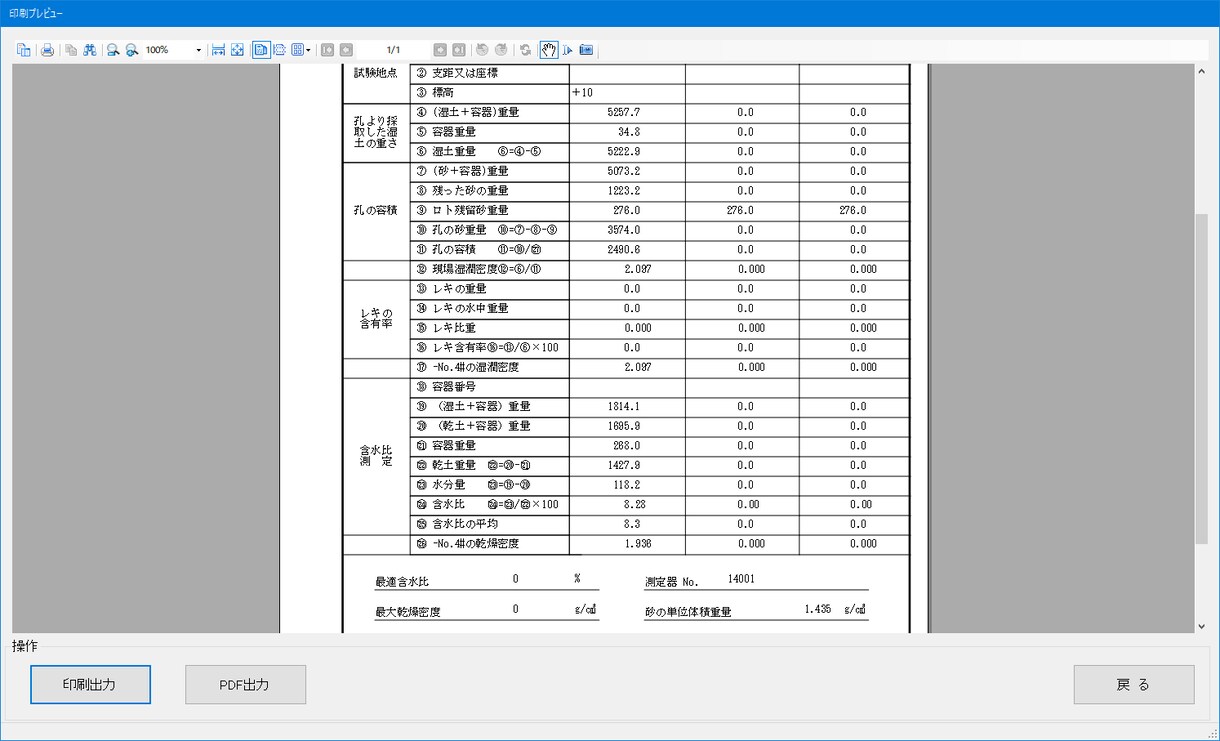Go to the first page icon
The width and height of the screenshot is (1220, 741).
click(x=327, y=50)
